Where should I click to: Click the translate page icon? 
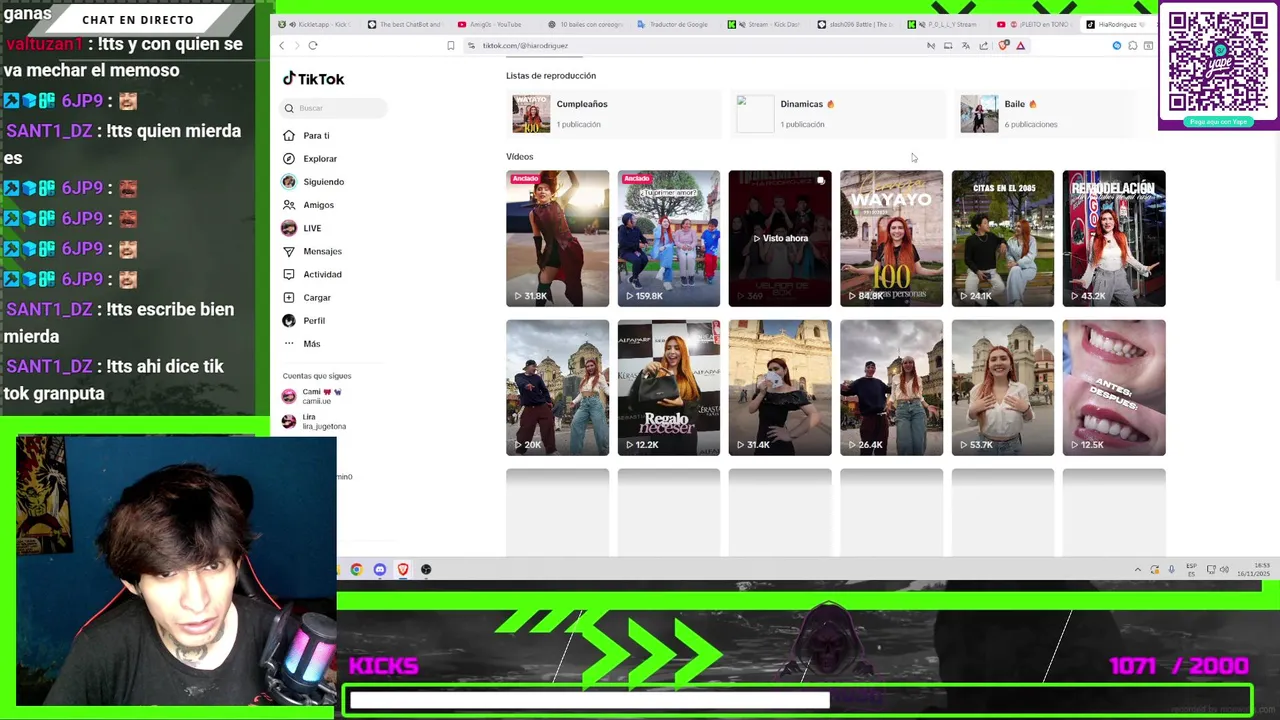click(x=966, y=45)
